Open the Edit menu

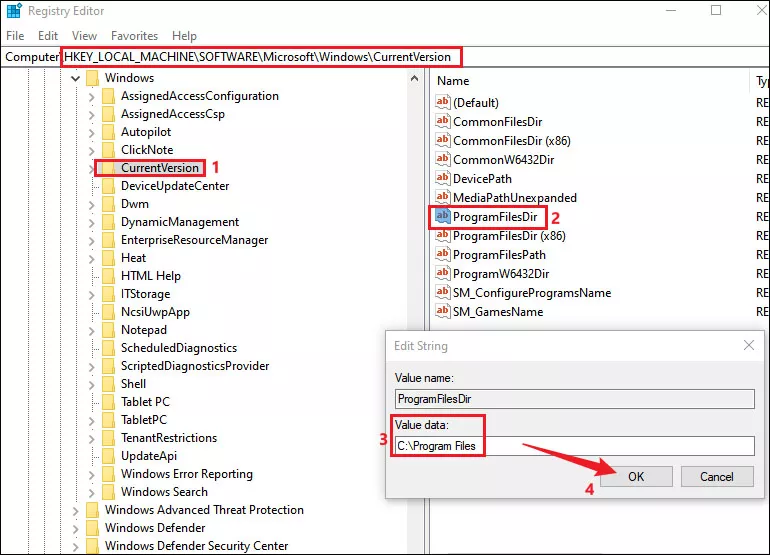pos(48,36)
